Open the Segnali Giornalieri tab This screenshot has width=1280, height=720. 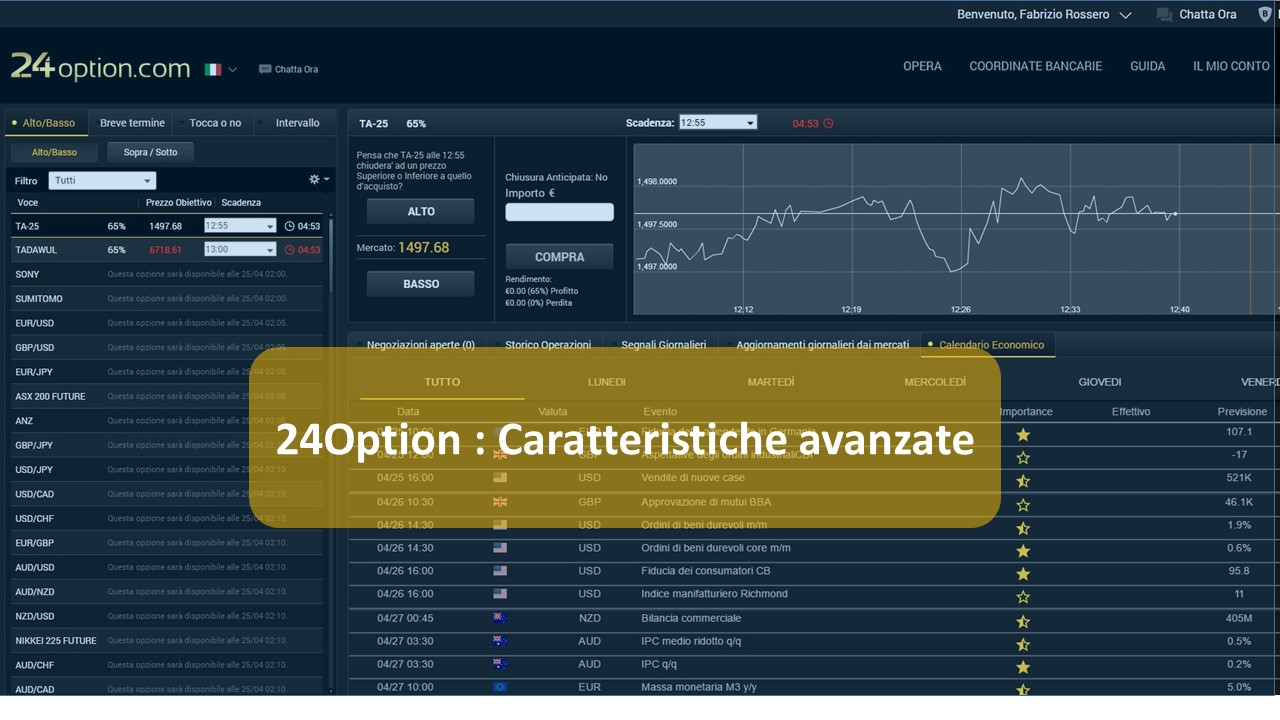click(663, 345)
